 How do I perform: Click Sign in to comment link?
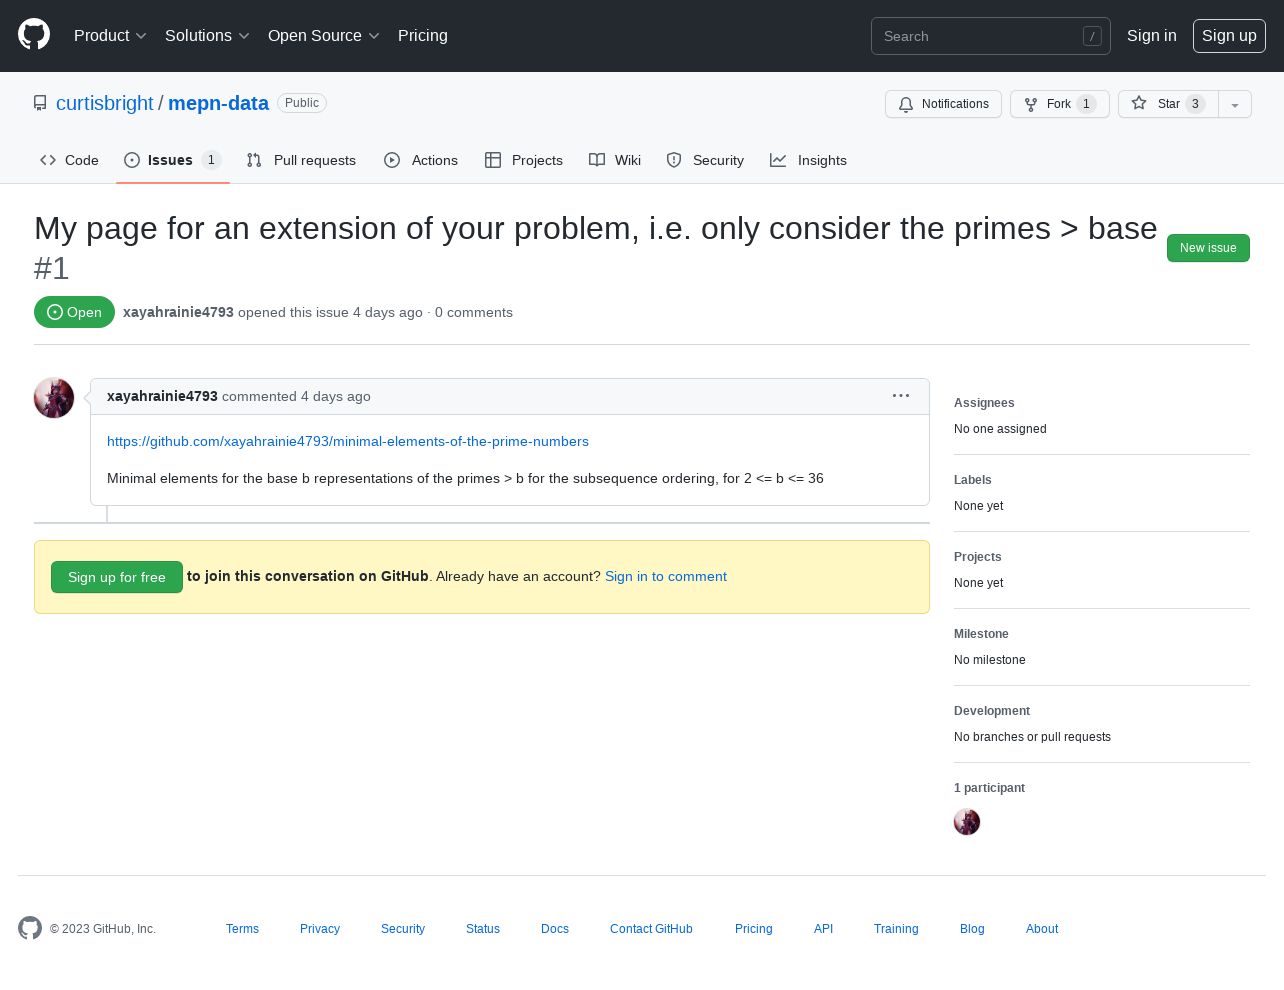666,576
